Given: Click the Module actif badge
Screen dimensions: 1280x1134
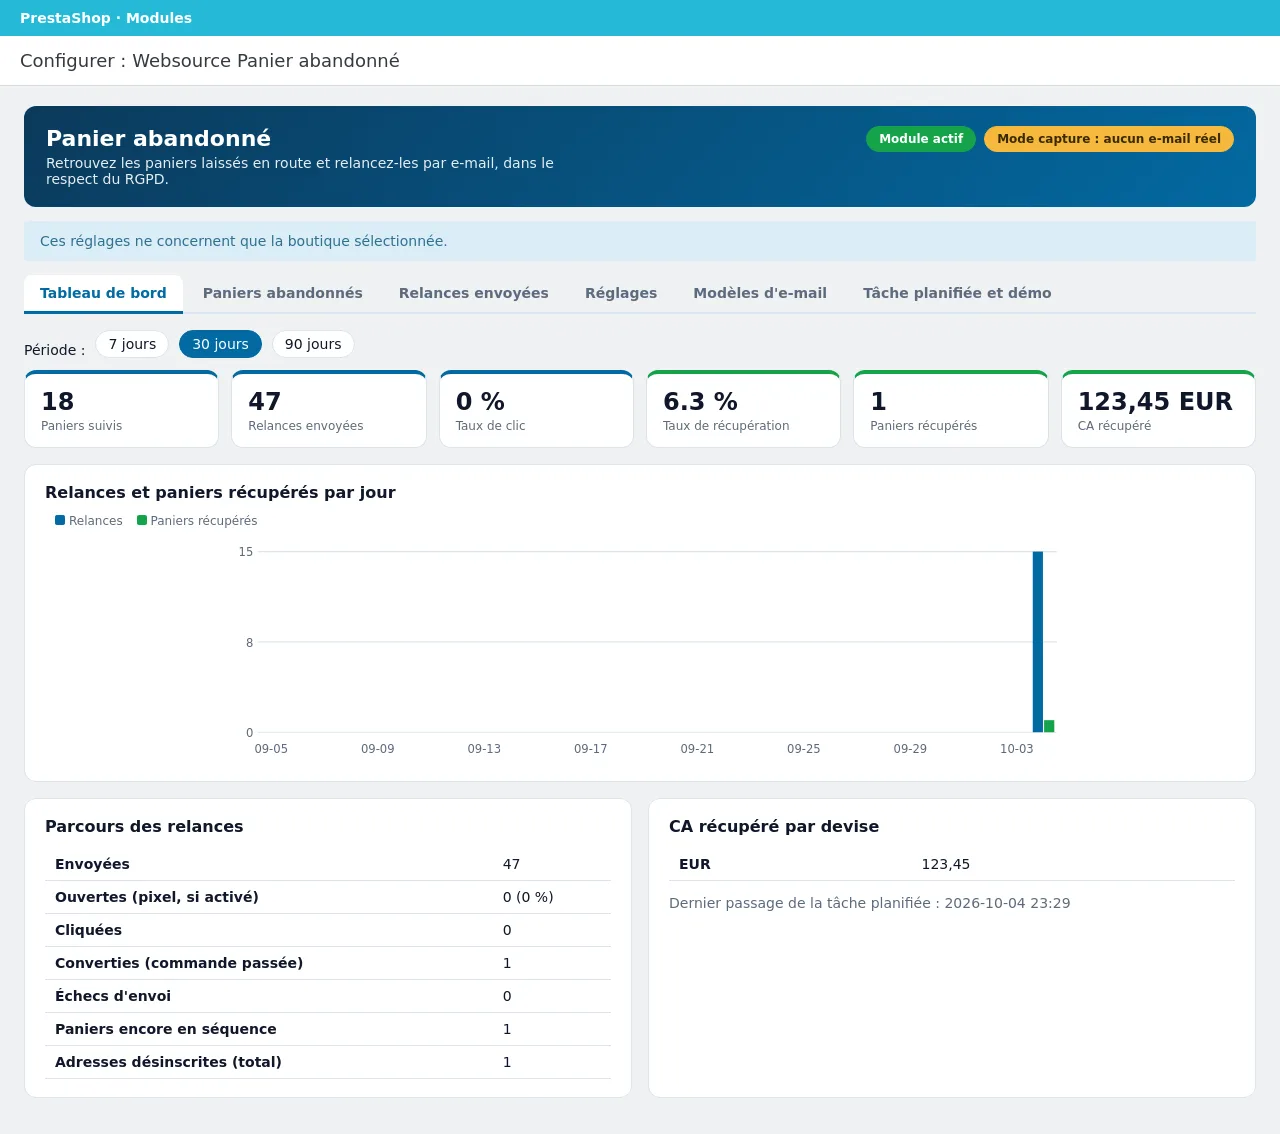Looking at the screenshot, I should pos(921,139).
